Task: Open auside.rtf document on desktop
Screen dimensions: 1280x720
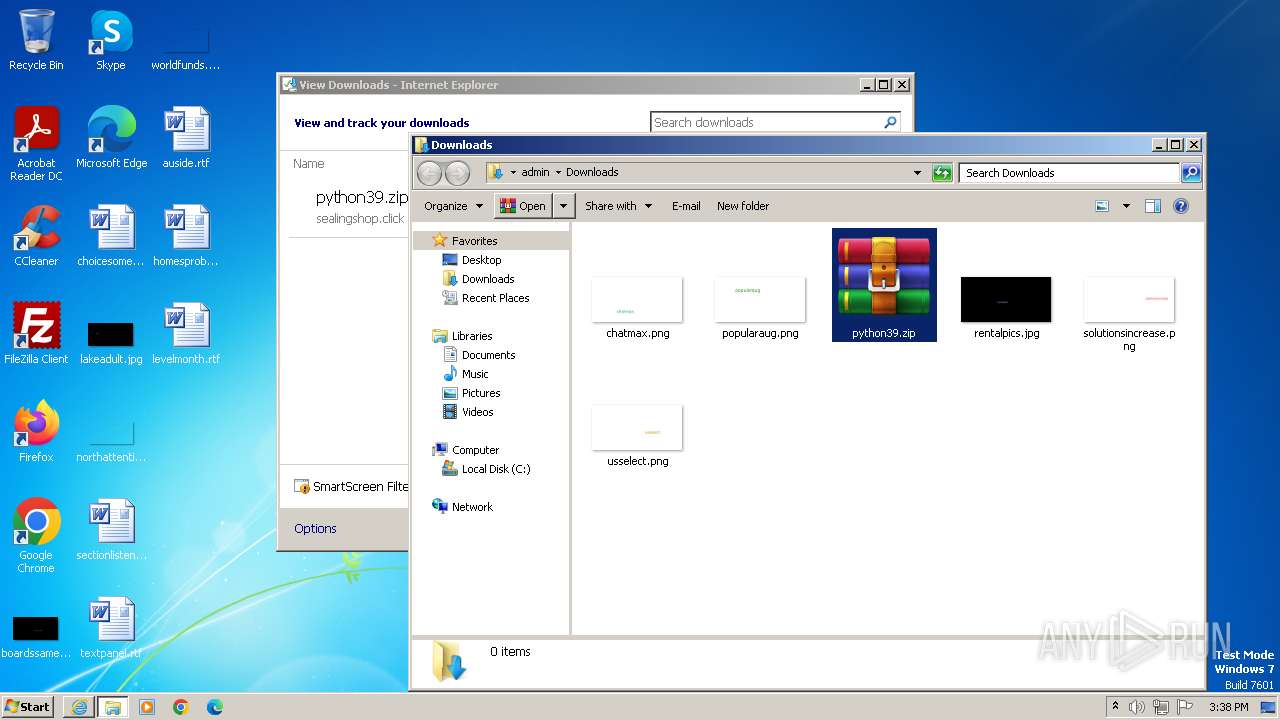Action: pyautogui.click(x=186, y=138)
